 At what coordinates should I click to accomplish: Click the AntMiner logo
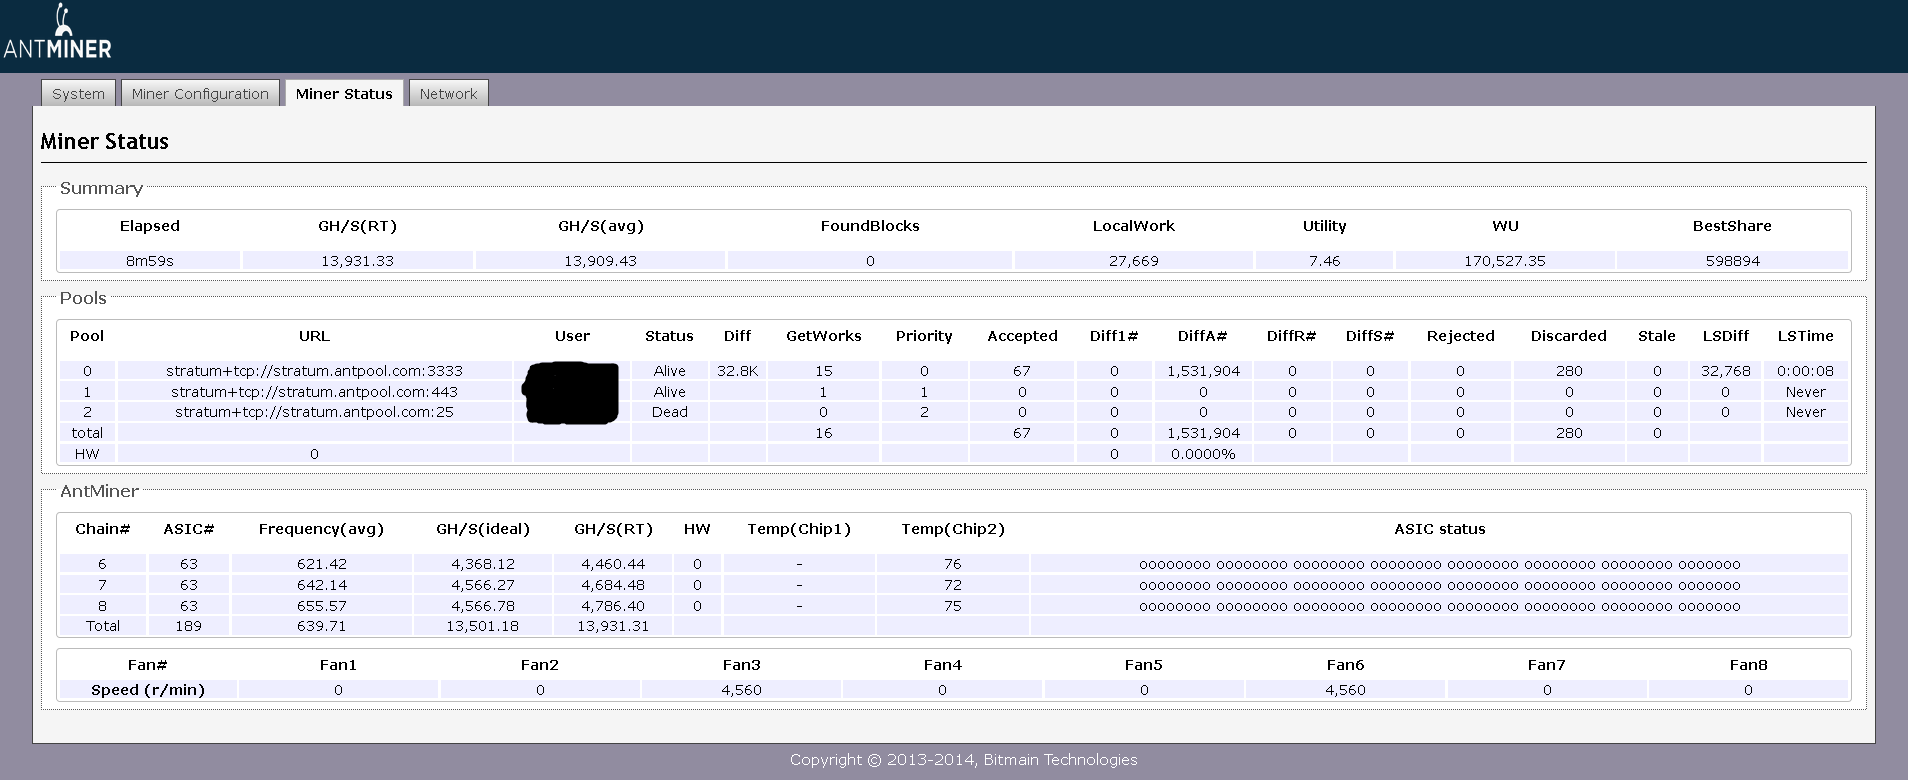(x=57, y=33)
